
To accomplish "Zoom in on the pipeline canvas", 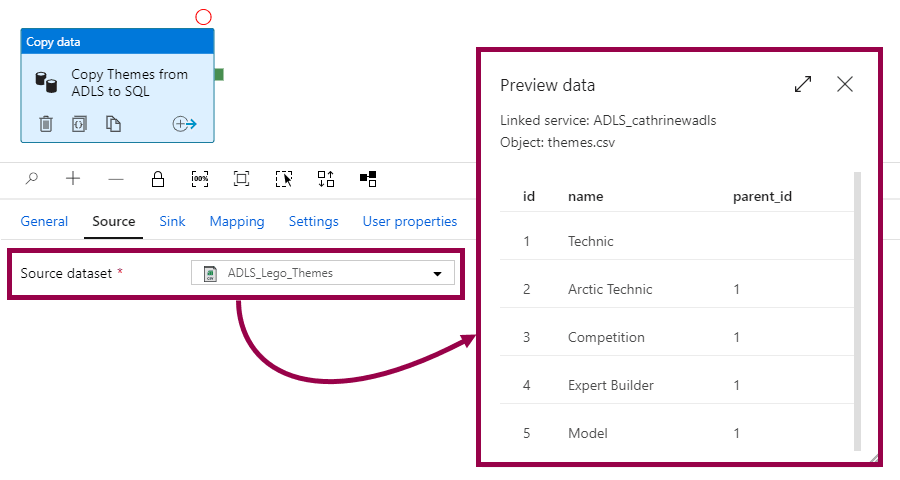I will pyautogui.click(x=73, y=179).
